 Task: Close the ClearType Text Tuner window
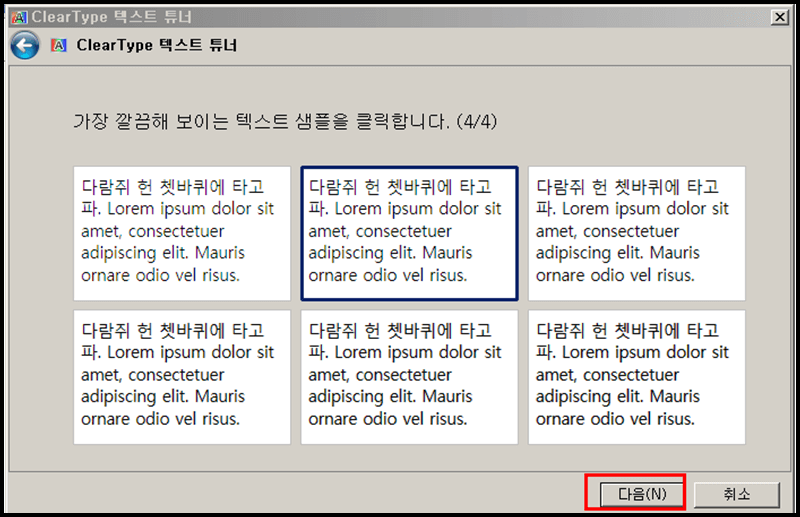[x=780, y=17]
